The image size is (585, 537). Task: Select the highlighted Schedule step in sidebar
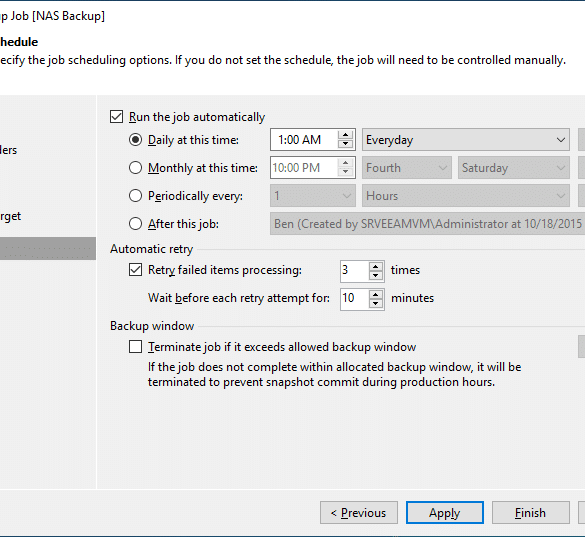coord(48,248)
